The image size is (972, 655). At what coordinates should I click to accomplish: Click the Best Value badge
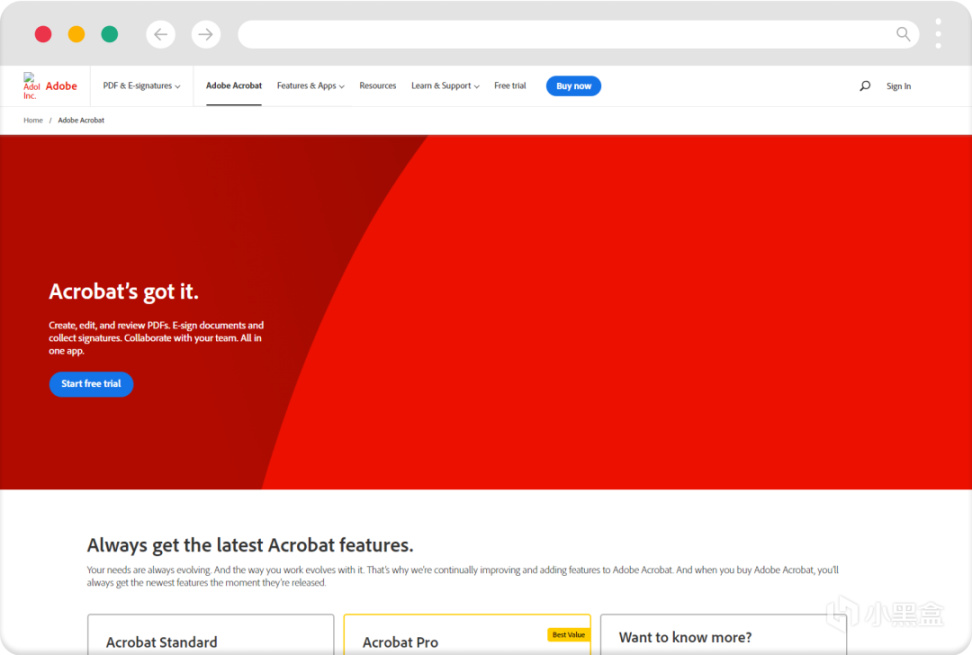[x=568, y=635]
